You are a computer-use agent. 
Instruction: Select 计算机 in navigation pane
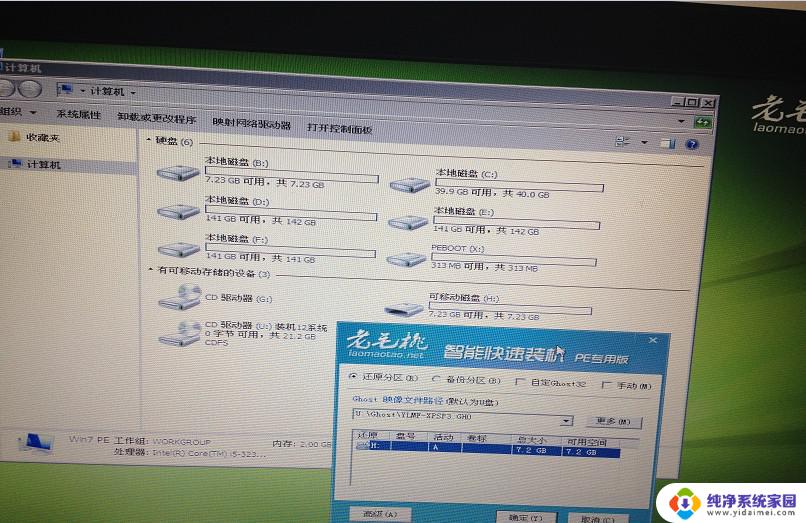coord(44,164)
